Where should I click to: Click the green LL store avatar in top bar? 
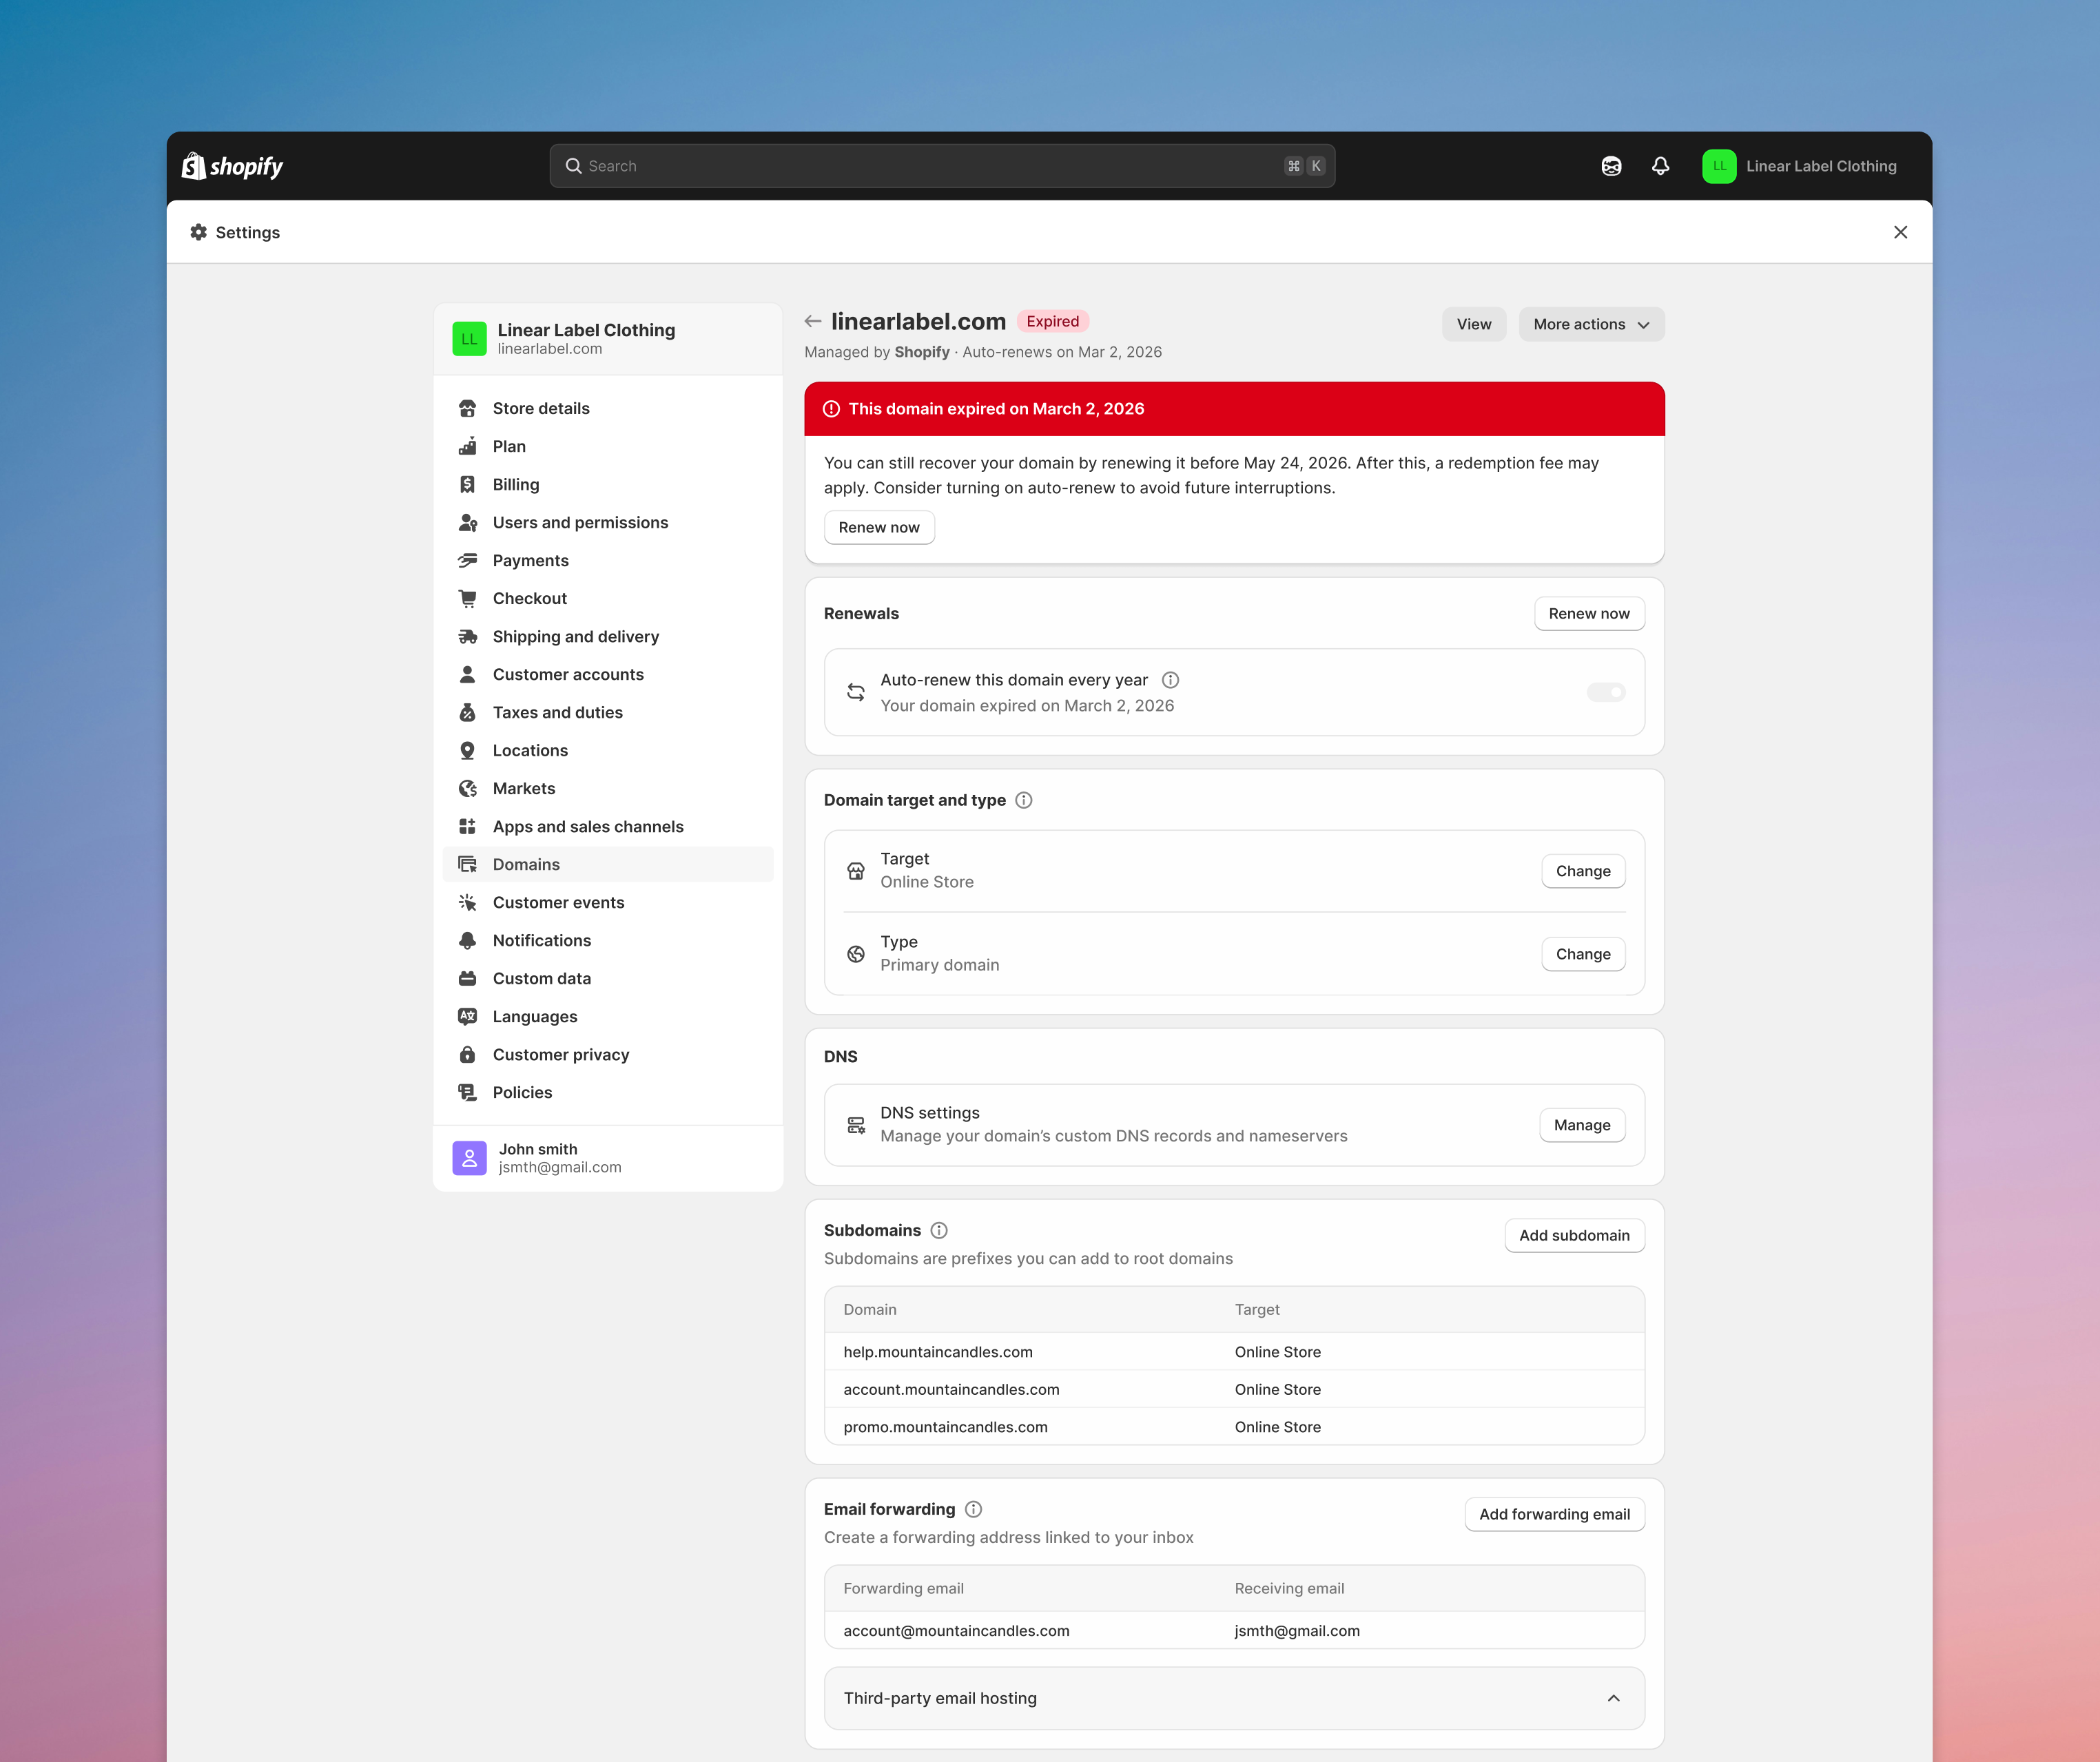point(1719,166)
